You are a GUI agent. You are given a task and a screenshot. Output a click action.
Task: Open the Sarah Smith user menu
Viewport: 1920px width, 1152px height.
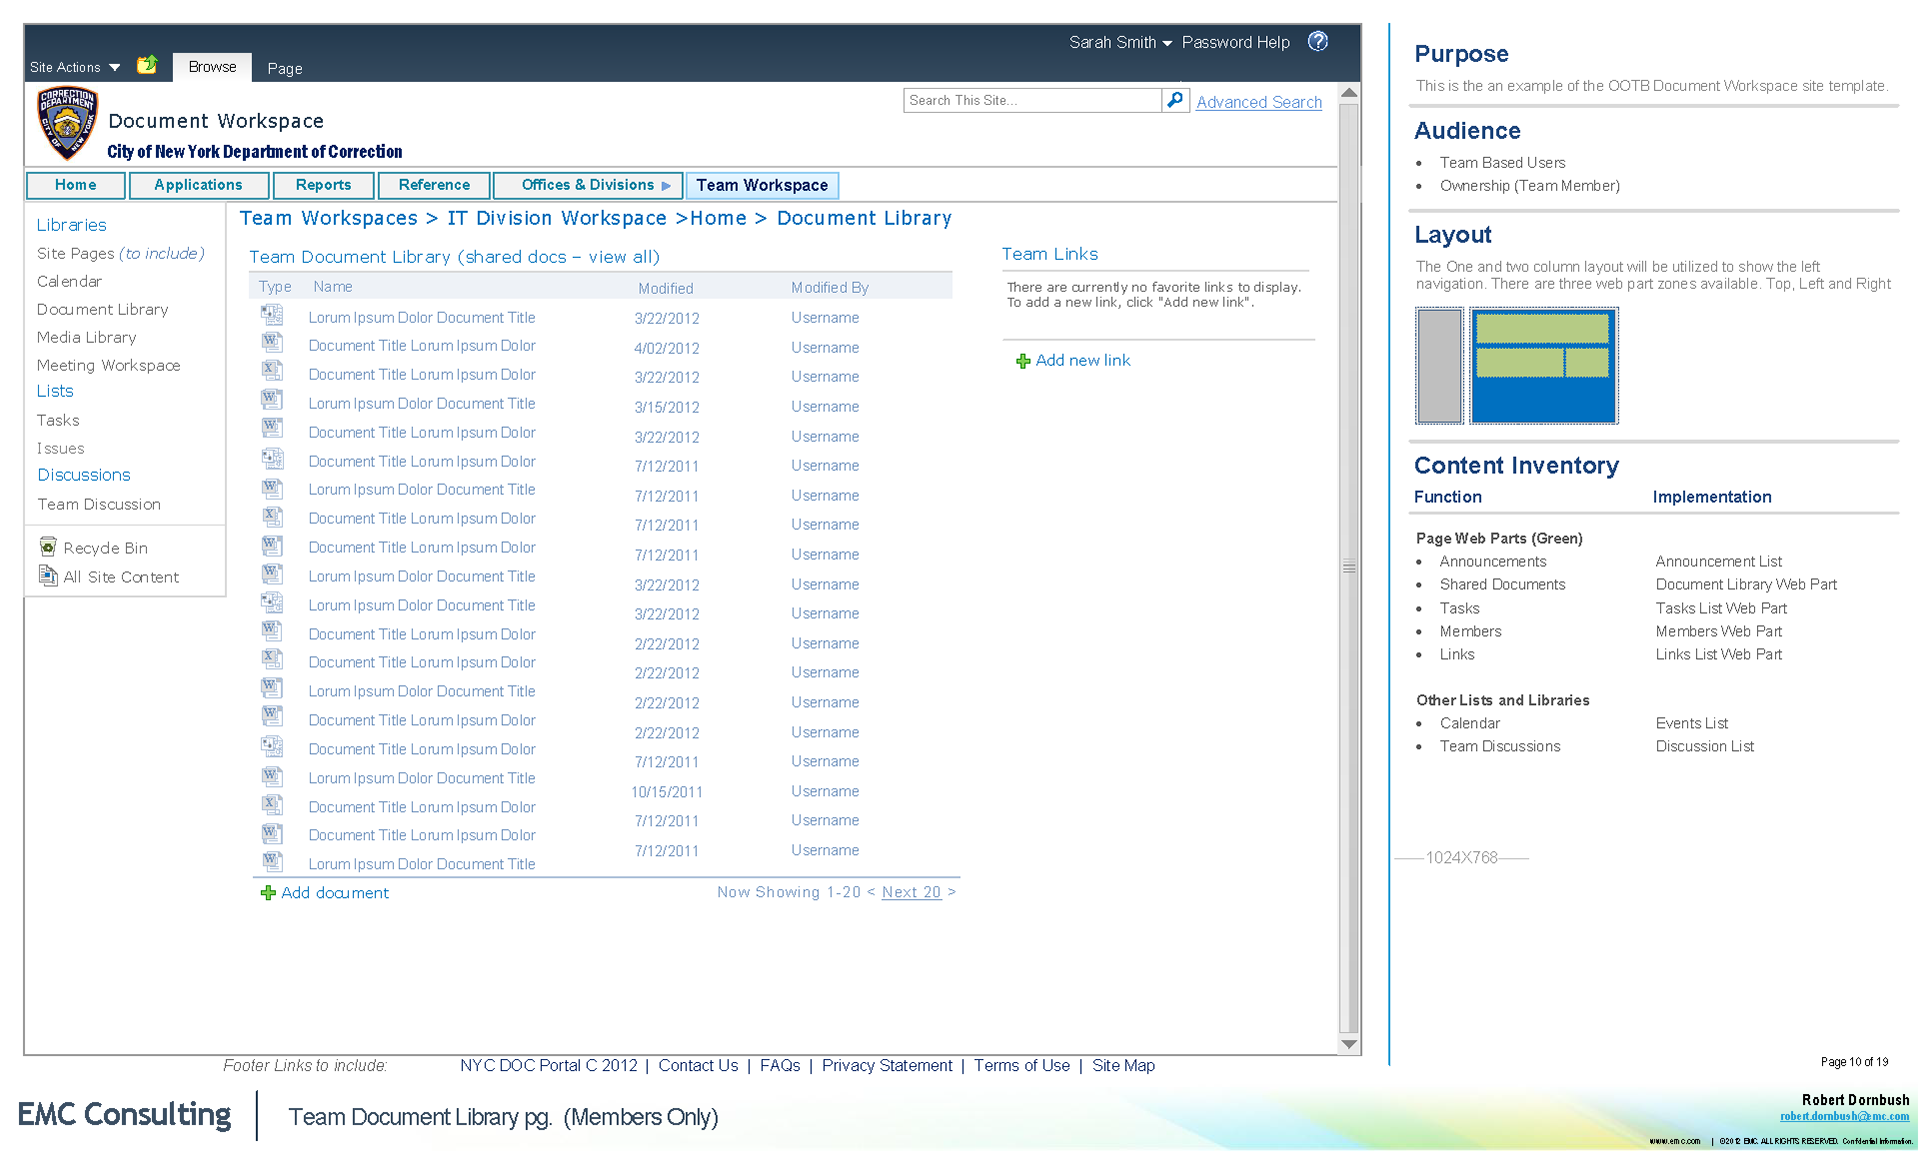[1119, 42]
